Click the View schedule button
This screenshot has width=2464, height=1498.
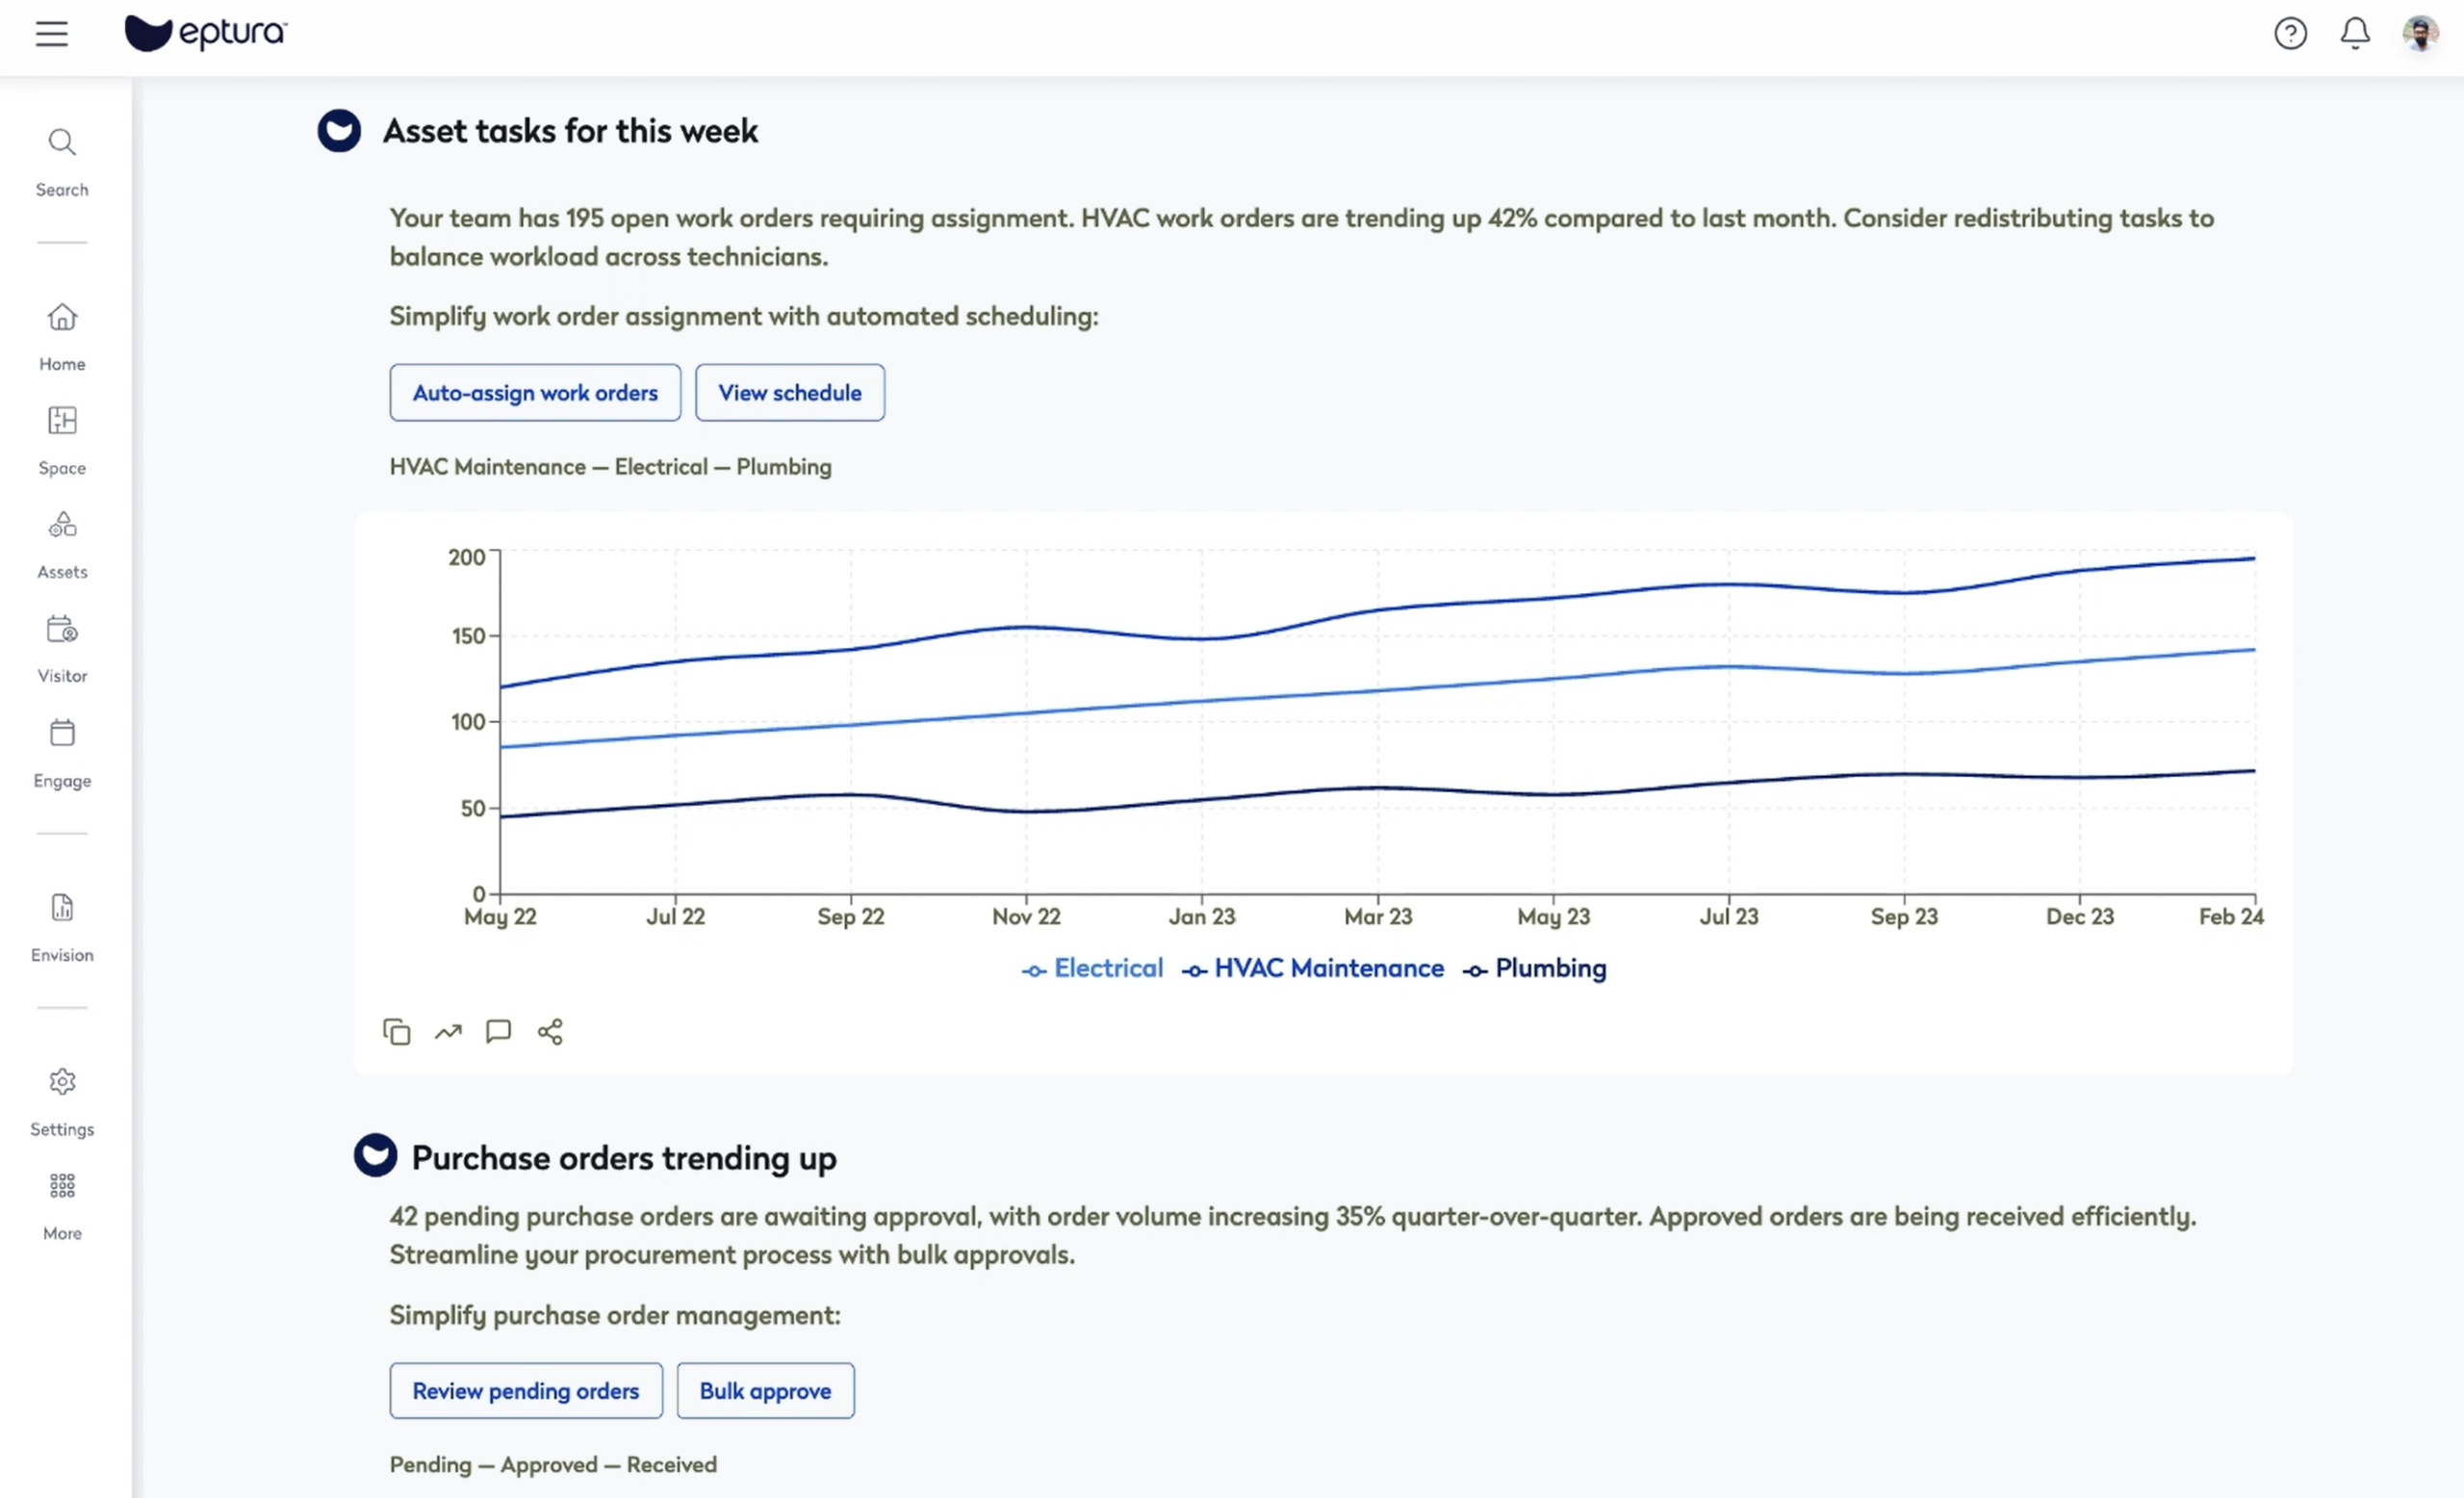tap(789, 393)
